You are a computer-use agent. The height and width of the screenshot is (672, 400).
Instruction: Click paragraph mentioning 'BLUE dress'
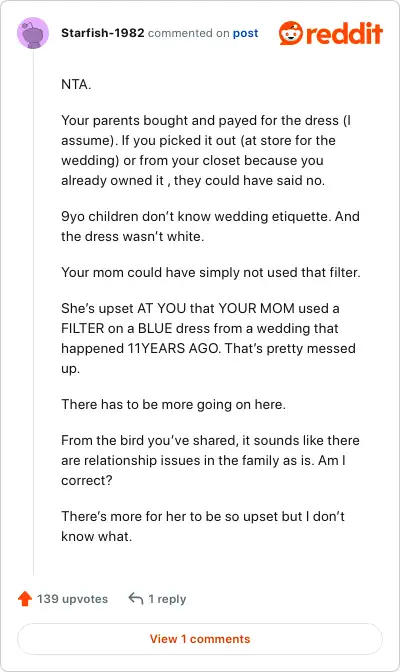[x=208, y=338]
